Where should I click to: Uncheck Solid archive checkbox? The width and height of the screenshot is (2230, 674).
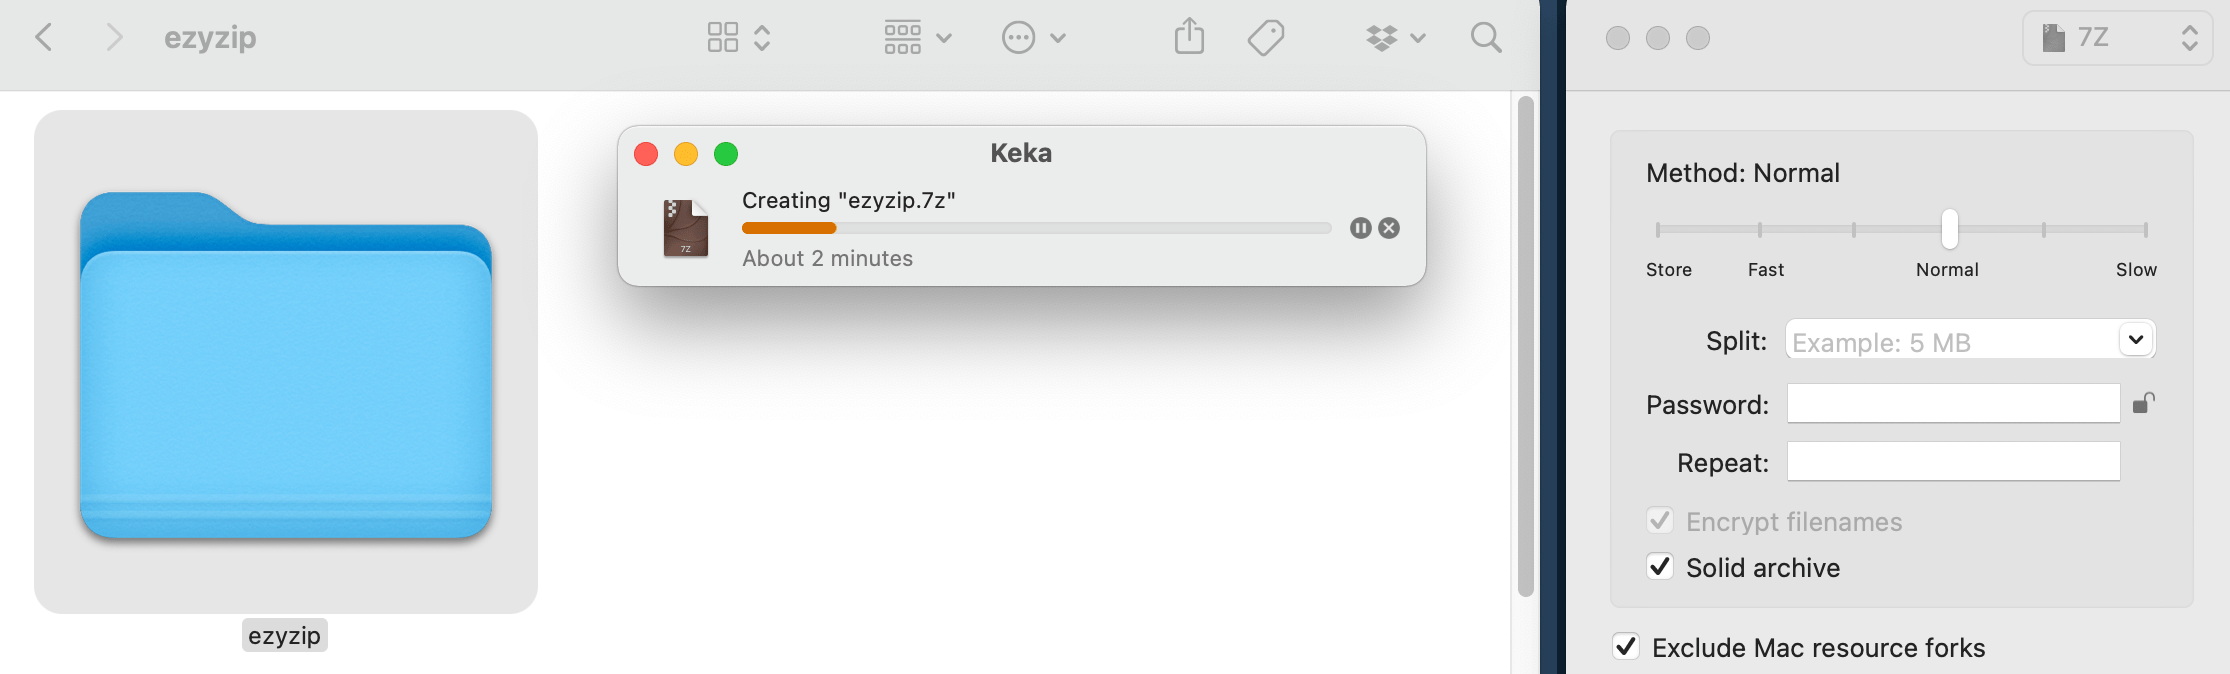1660,567
